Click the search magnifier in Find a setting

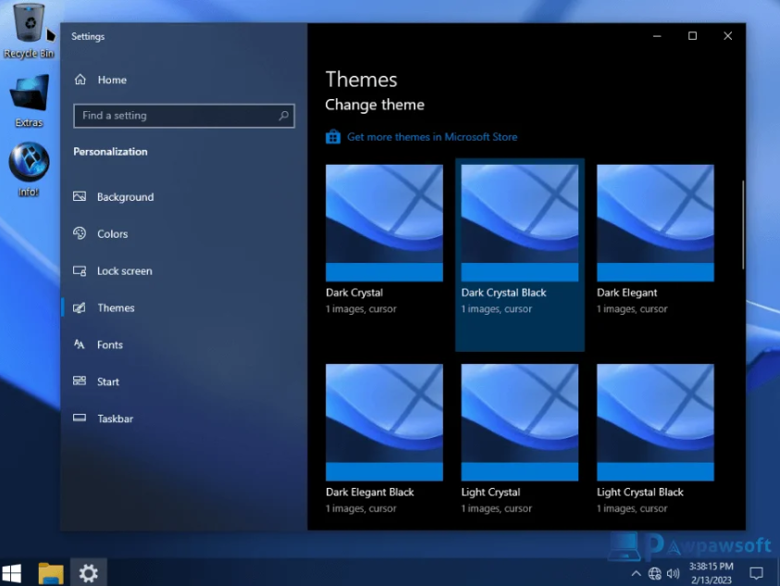(x=284, y=115)
